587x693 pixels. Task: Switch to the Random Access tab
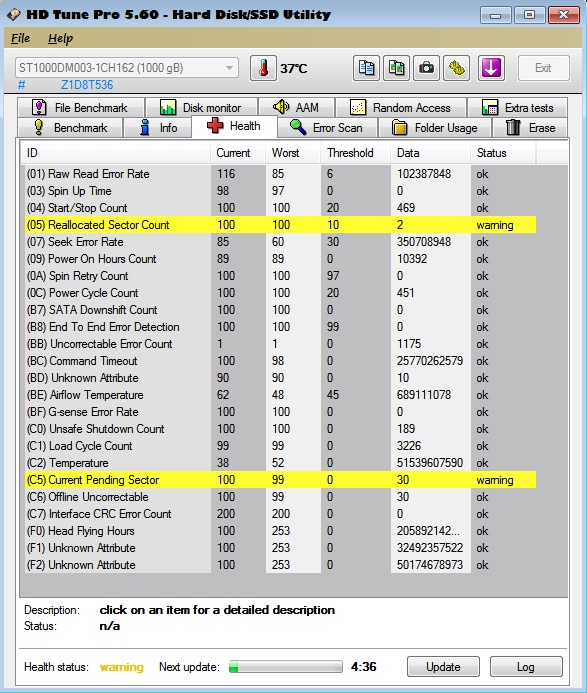click(400, 107)
